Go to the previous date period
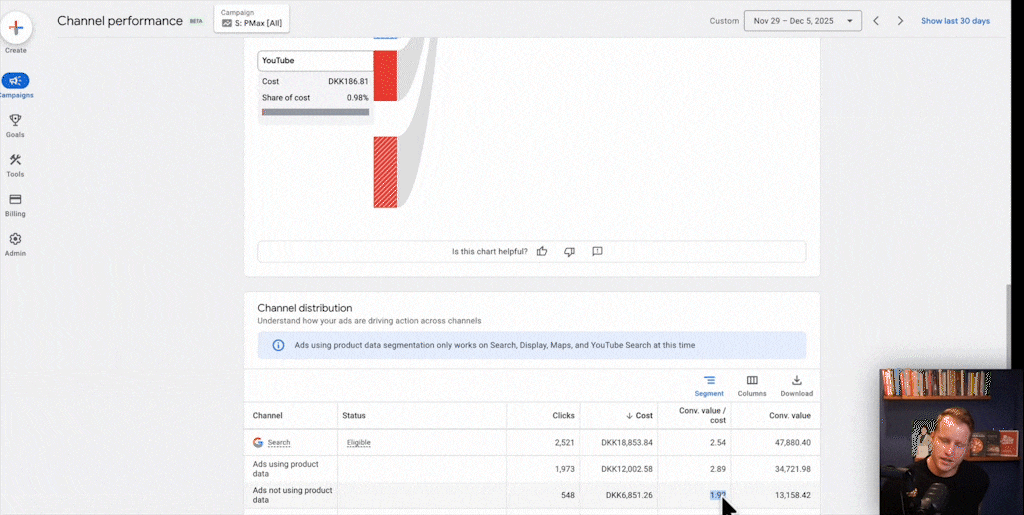The image size is (1024, 515). (x=876, y=20)
